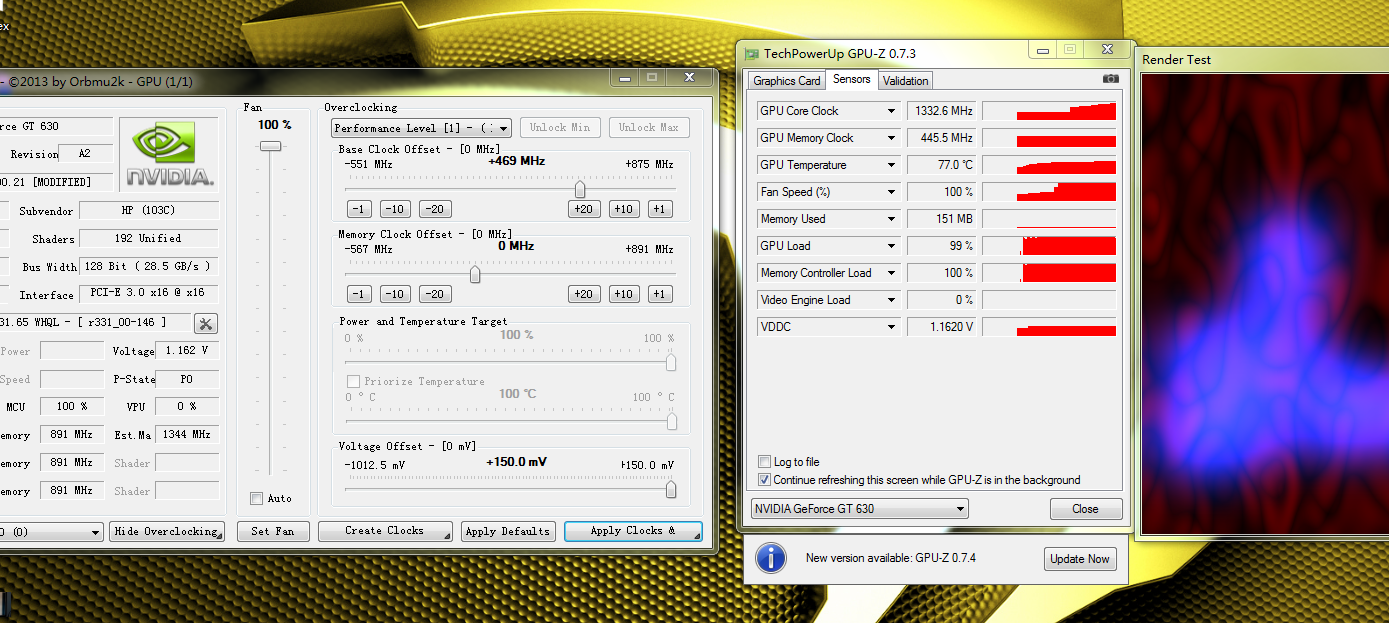The height and width of the screenshot is (623, 1389).
Task: Click the Memory Clock Offset slider handle
Action: coord(475,274)
